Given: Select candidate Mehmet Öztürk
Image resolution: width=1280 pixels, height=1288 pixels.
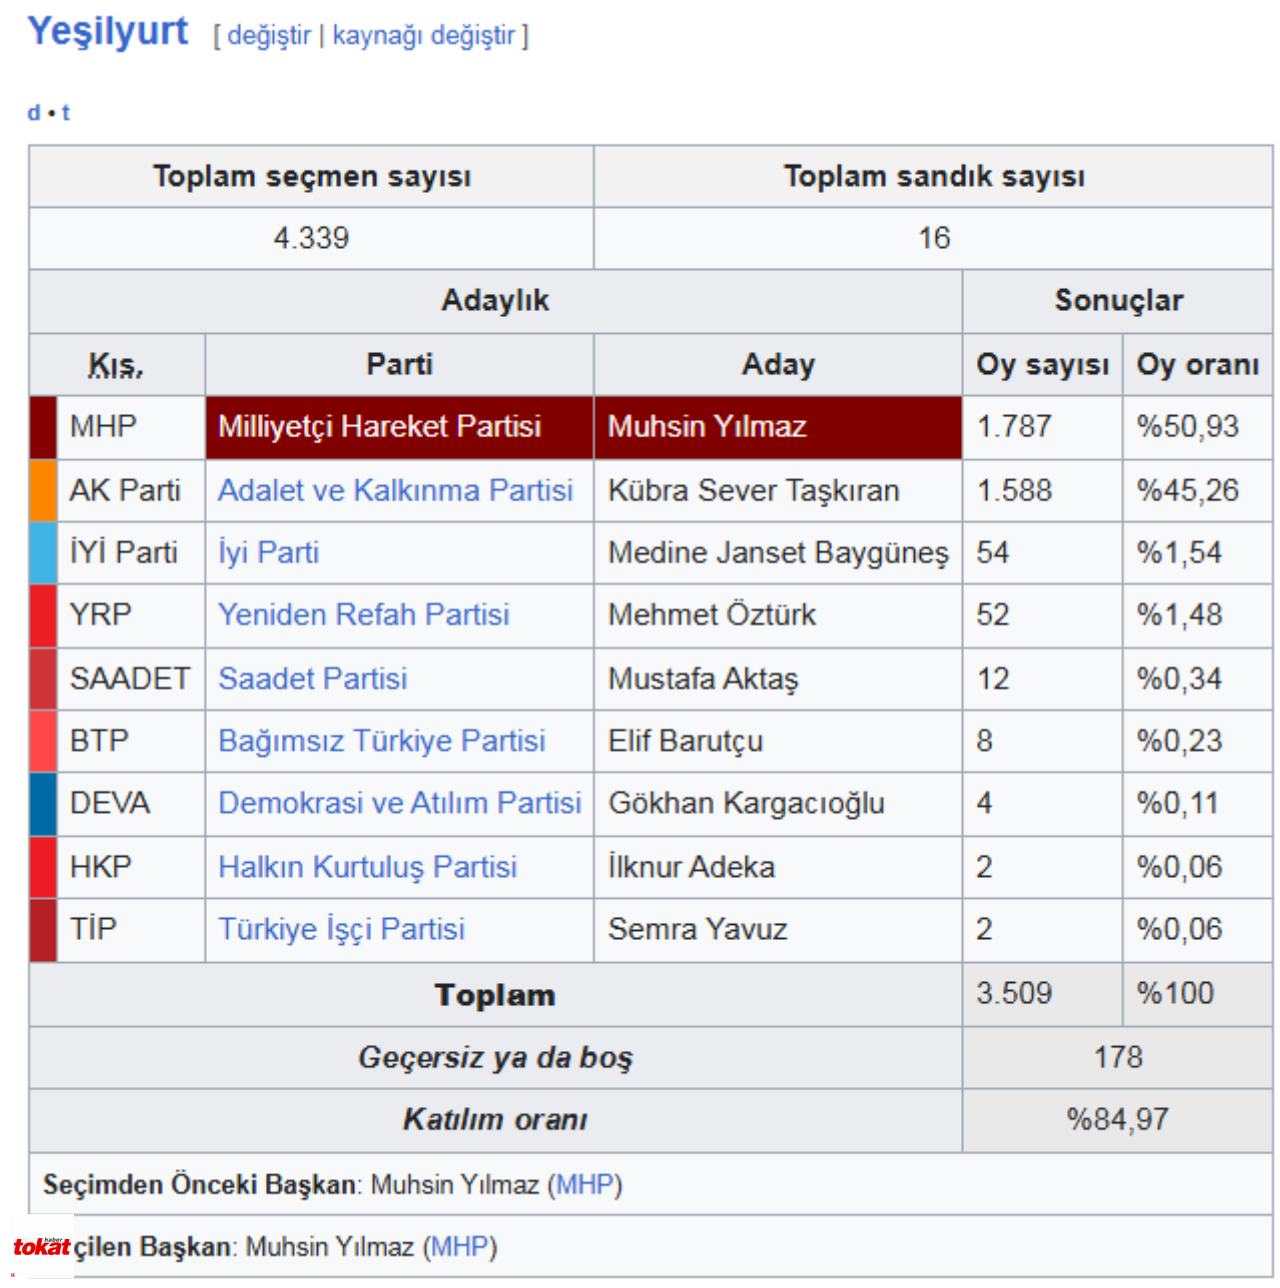Looking at the screenshot, I should 712,615.
